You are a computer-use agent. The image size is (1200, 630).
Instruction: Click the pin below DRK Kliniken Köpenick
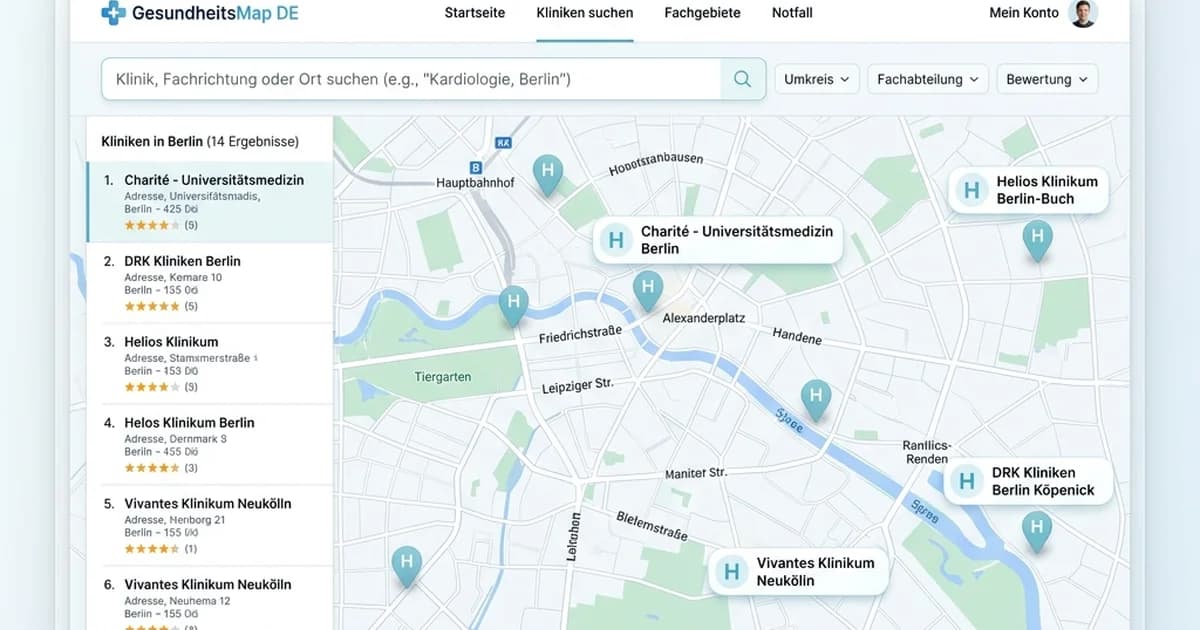(x=1036, y=531)
